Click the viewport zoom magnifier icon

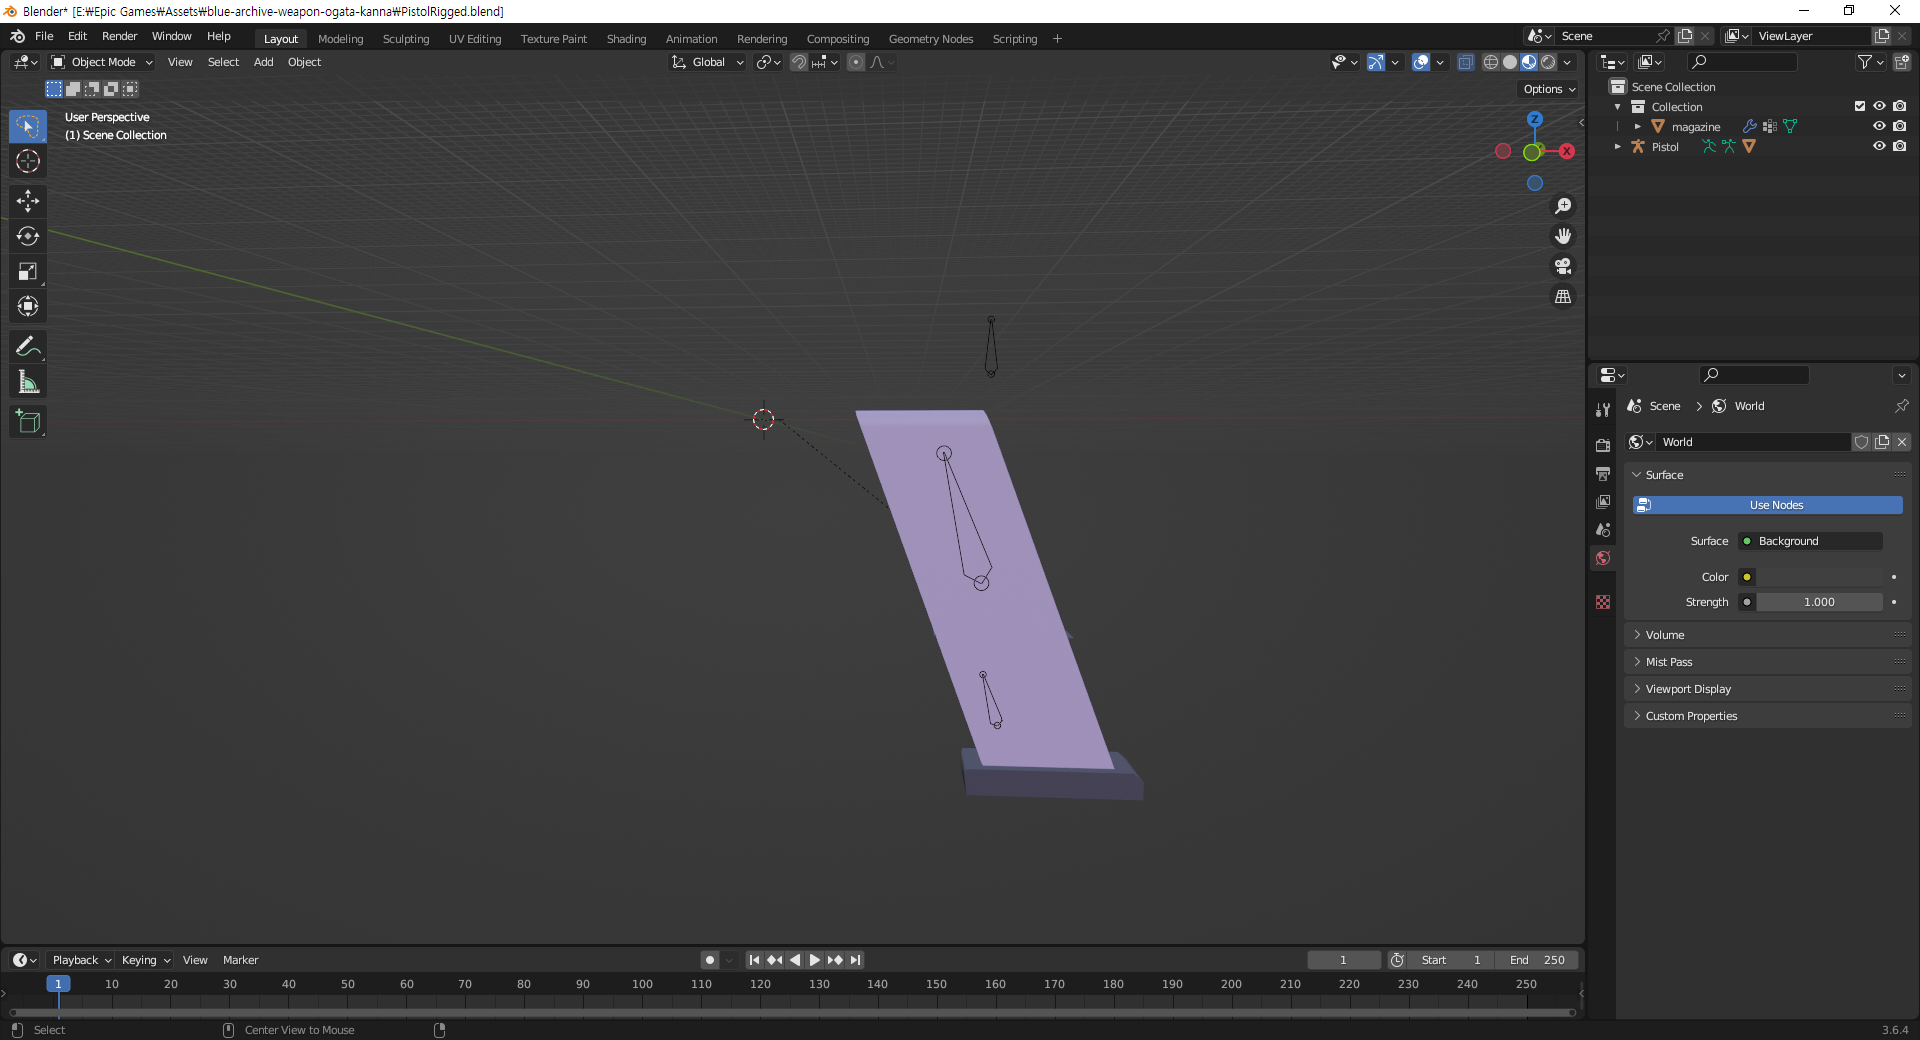pos(1563,206)
